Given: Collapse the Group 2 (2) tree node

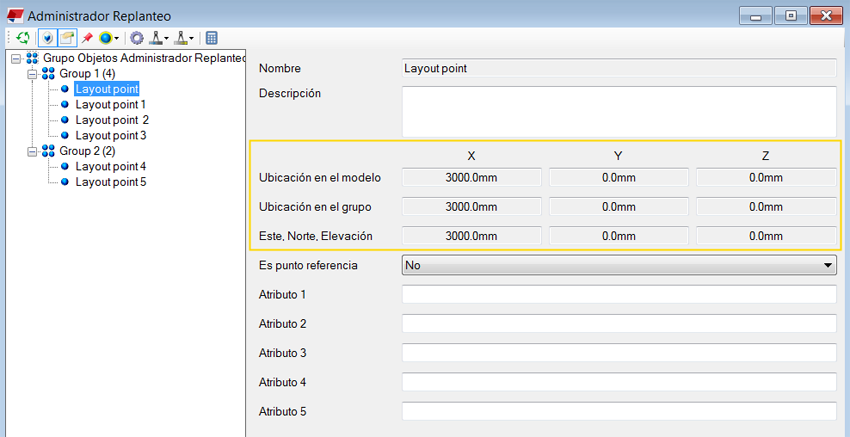Looking at the screenshot, I should point(32,151).
